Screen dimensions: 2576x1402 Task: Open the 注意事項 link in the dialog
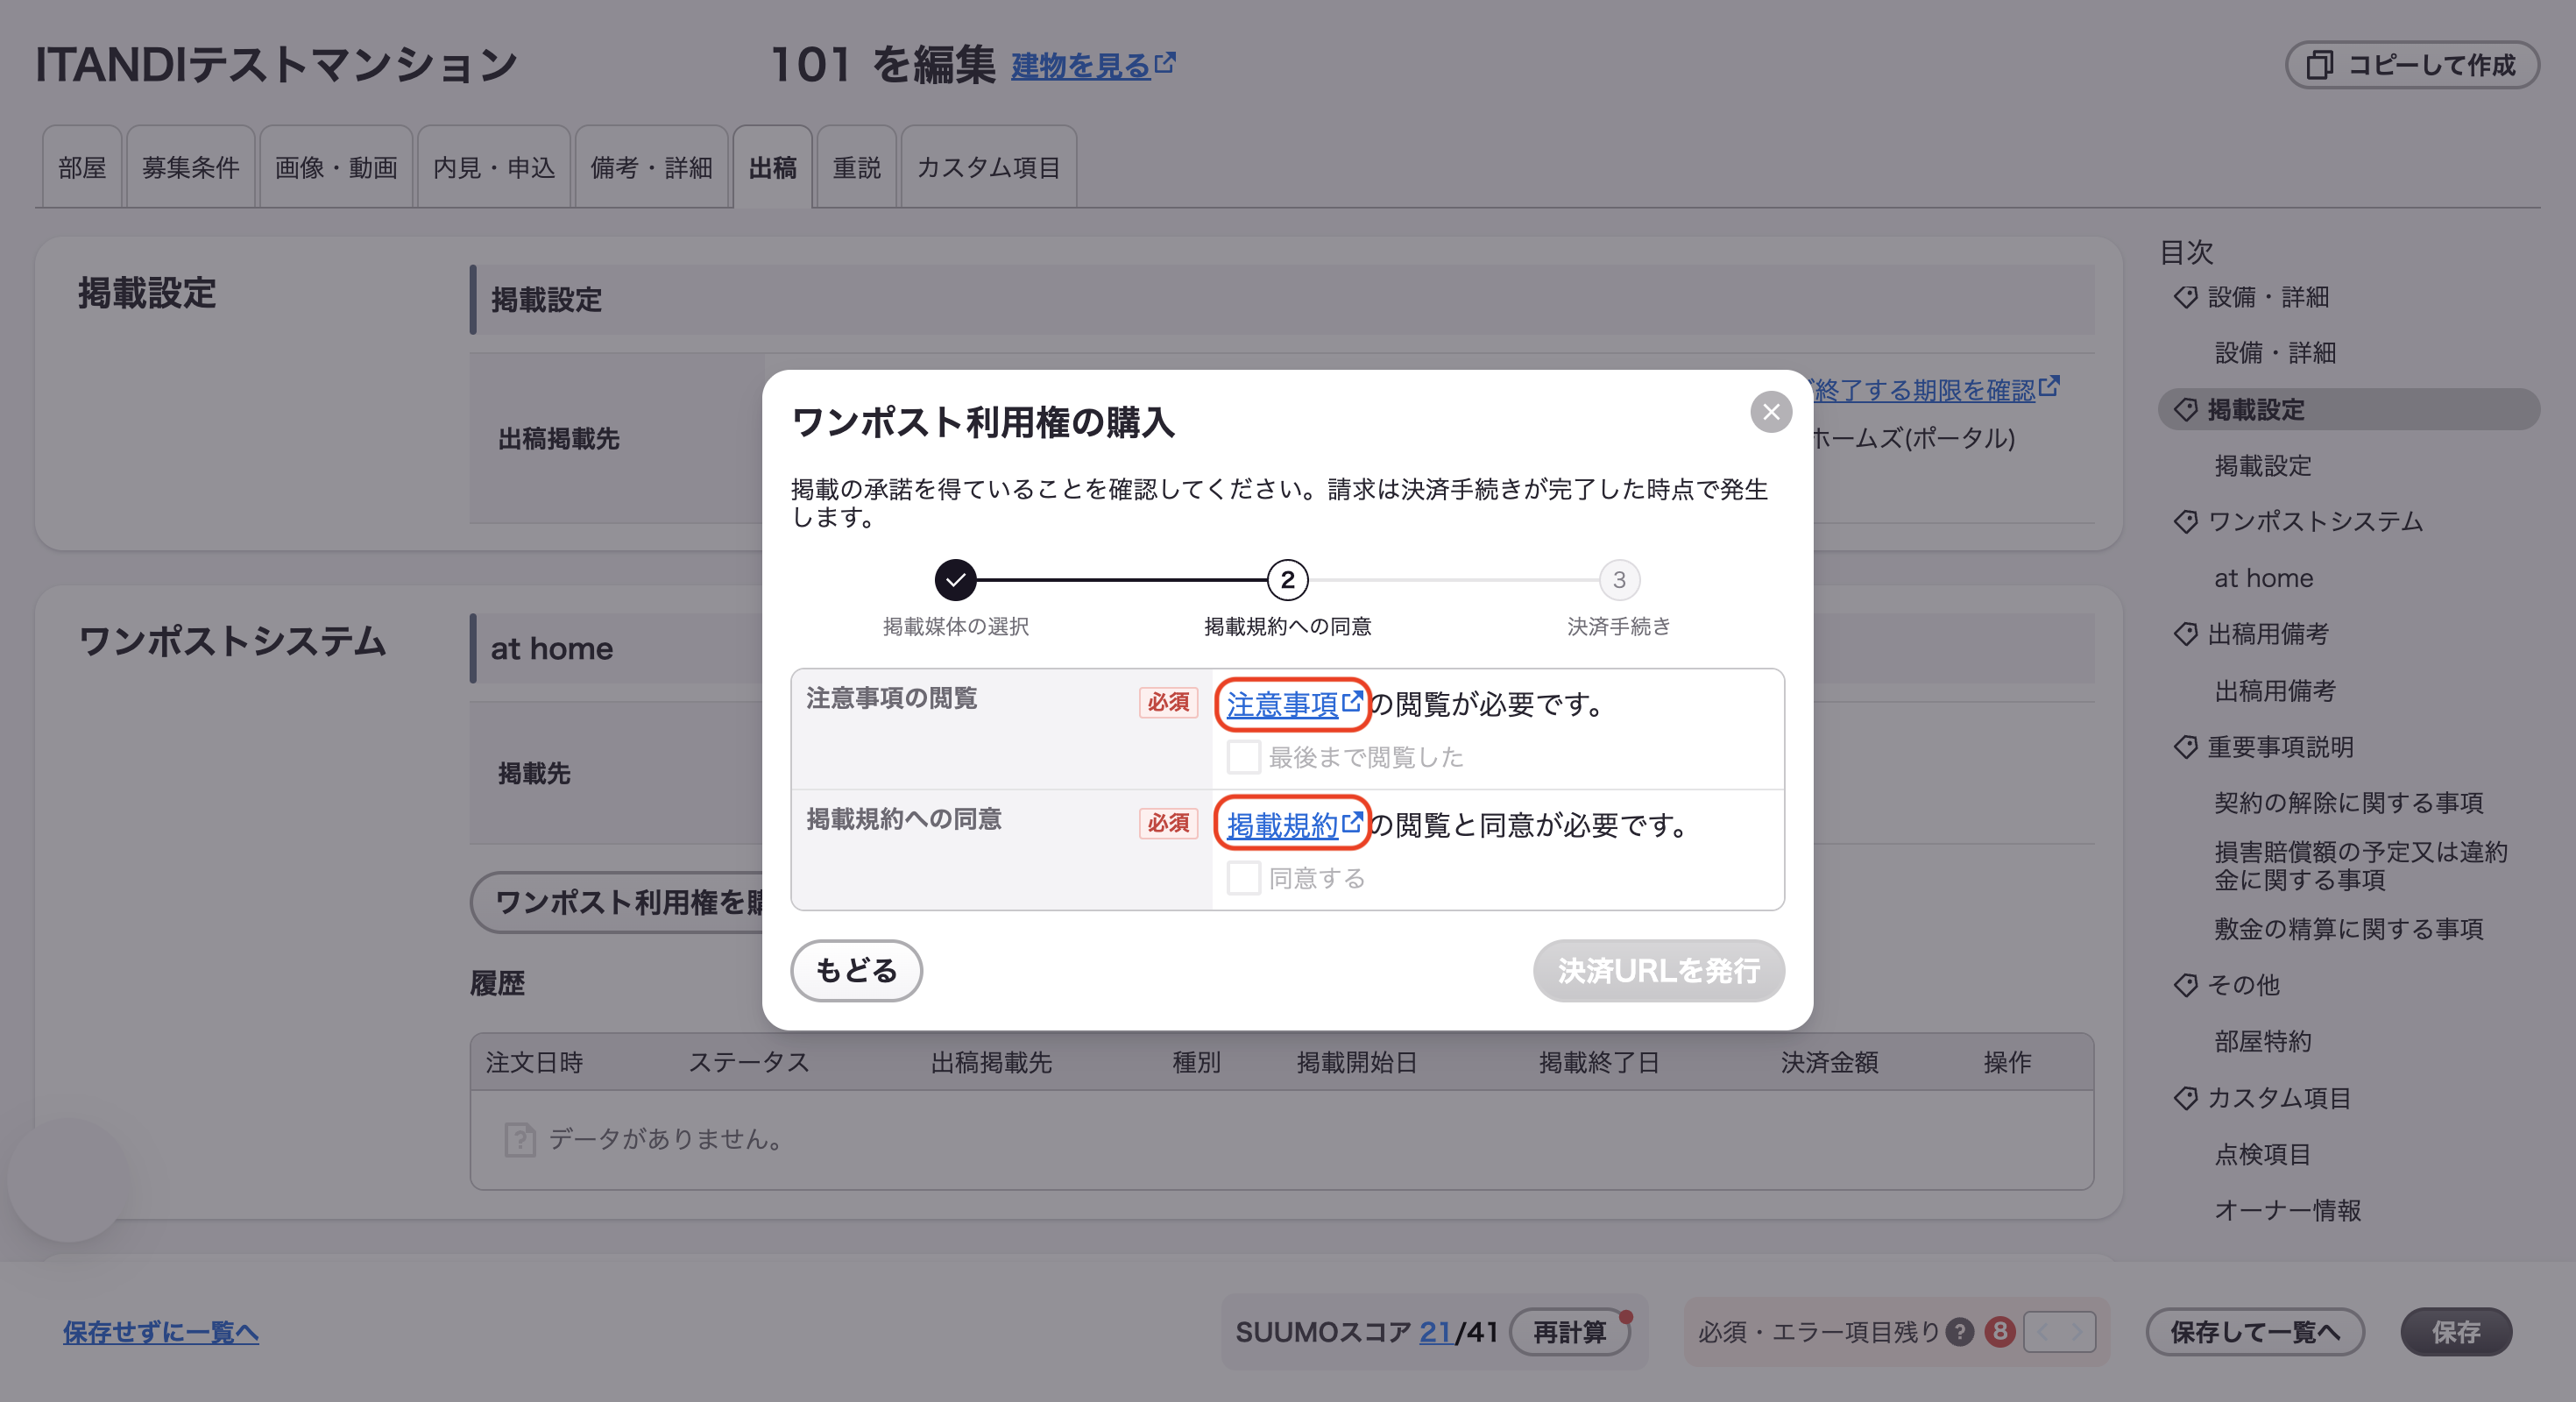pos(1293,704)
